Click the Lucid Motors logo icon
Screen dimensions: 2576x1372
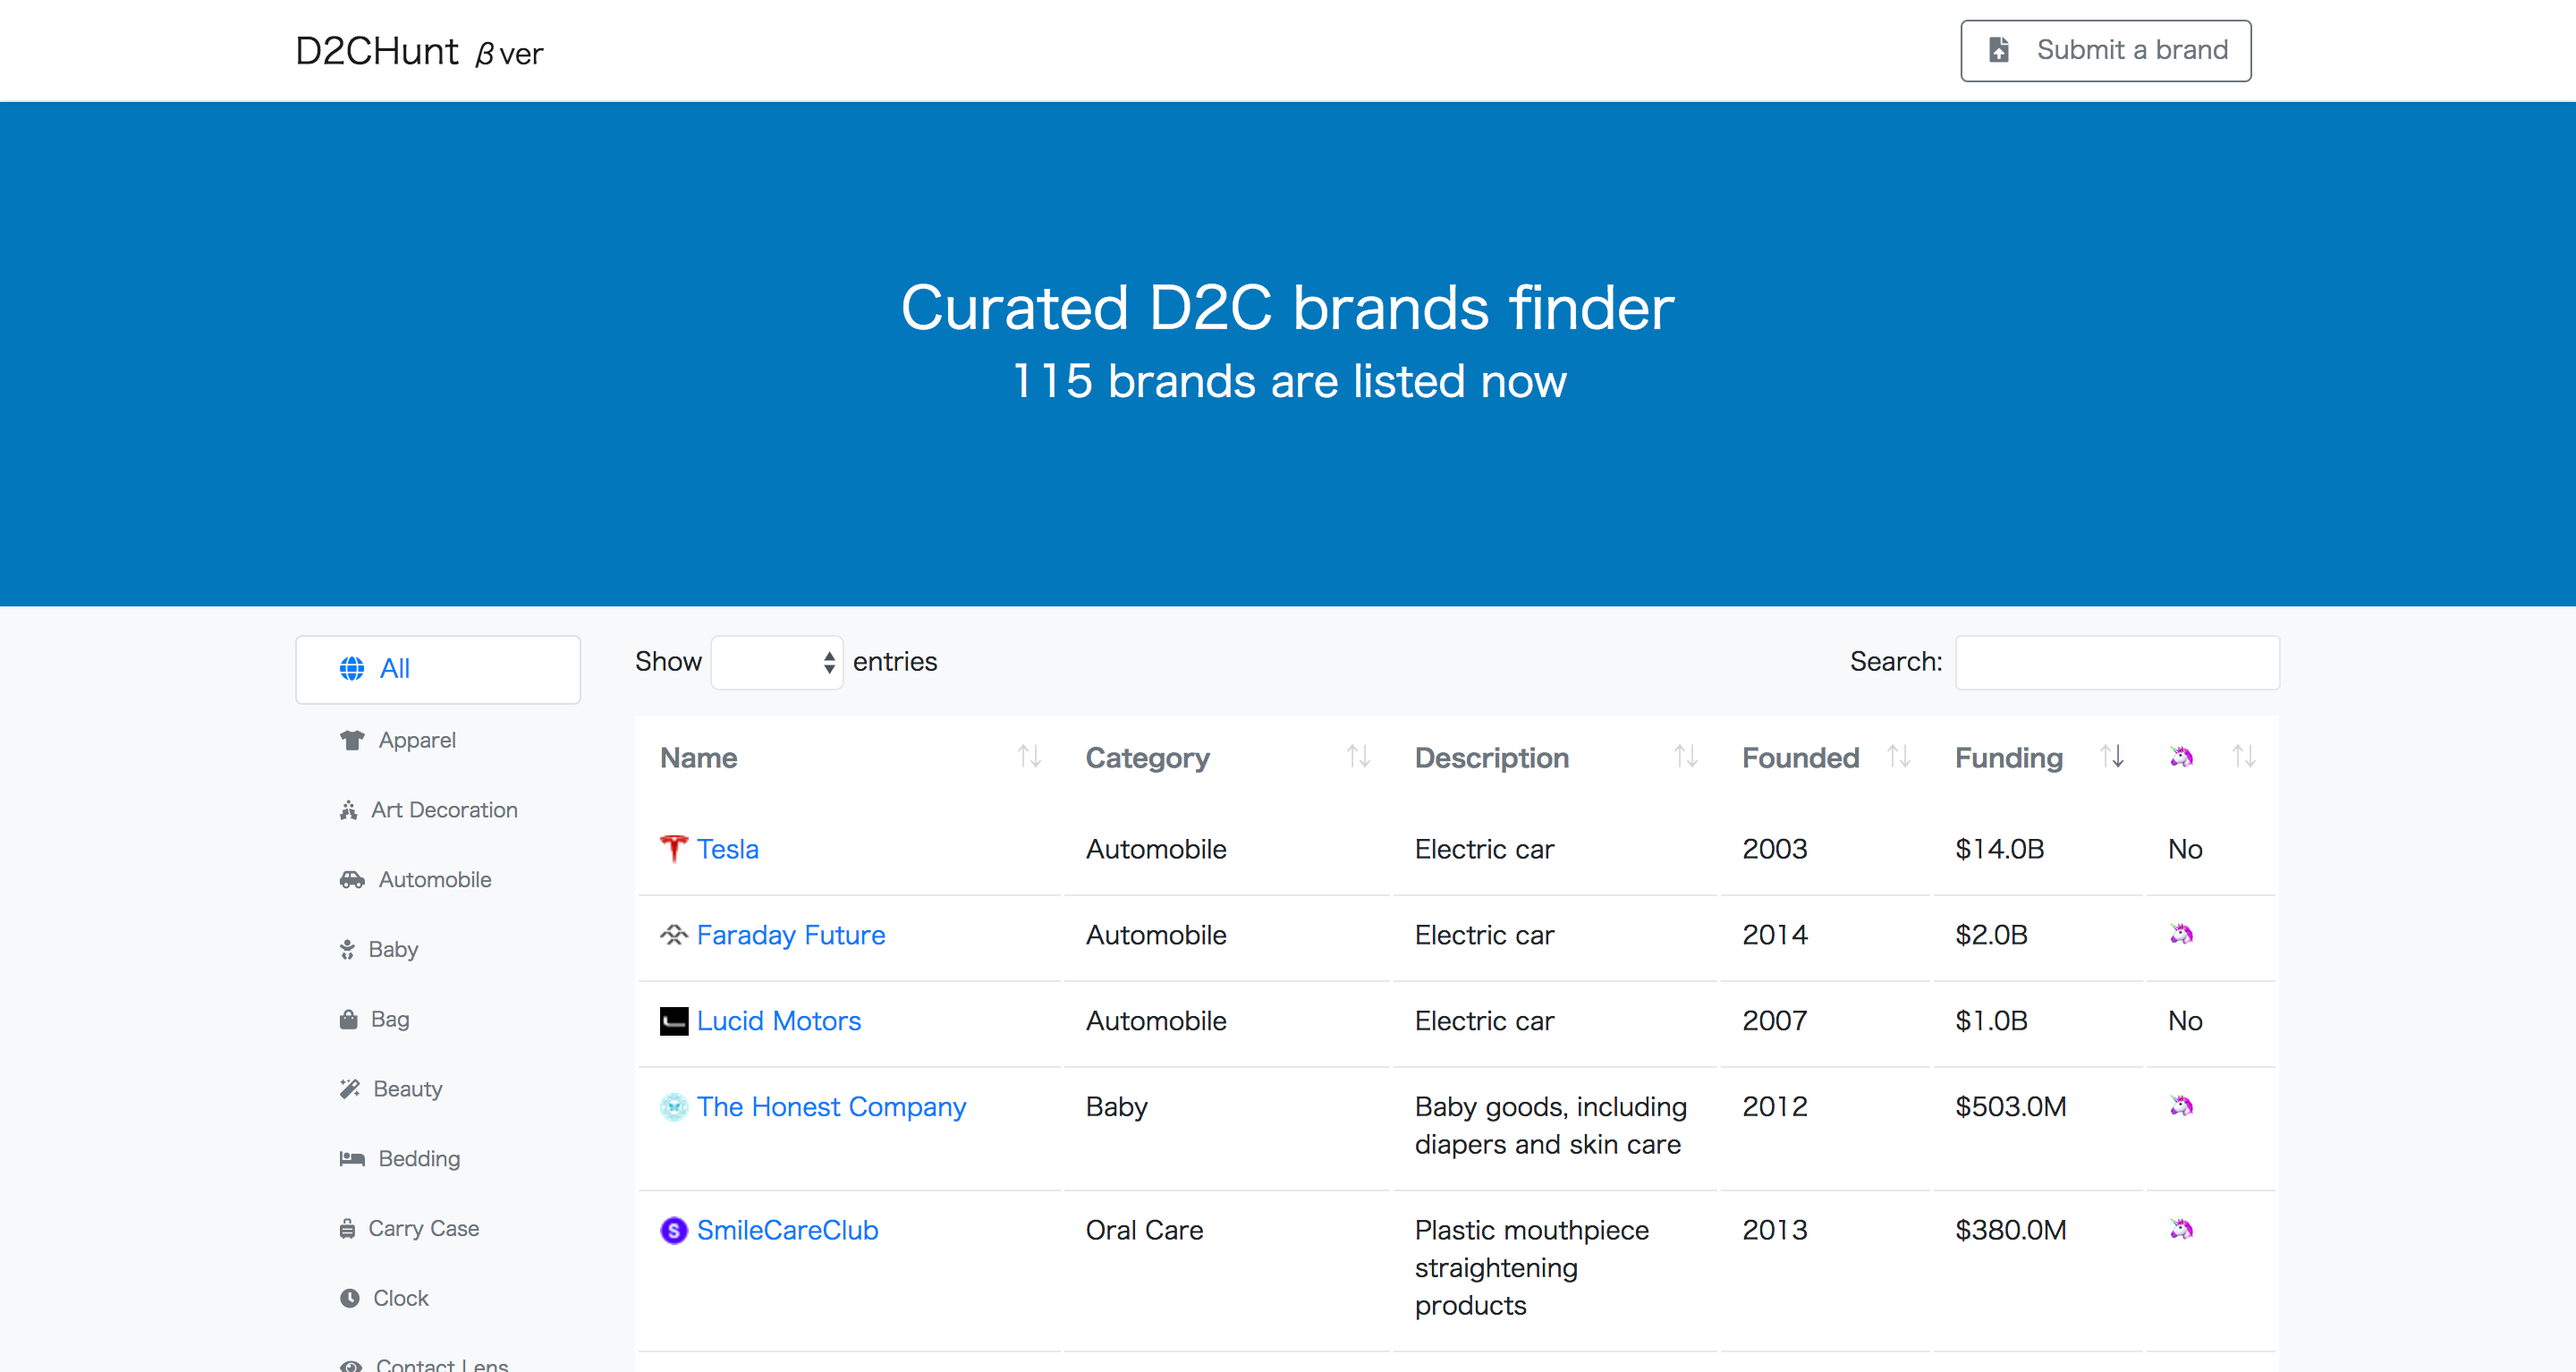tap(673, 1021)
